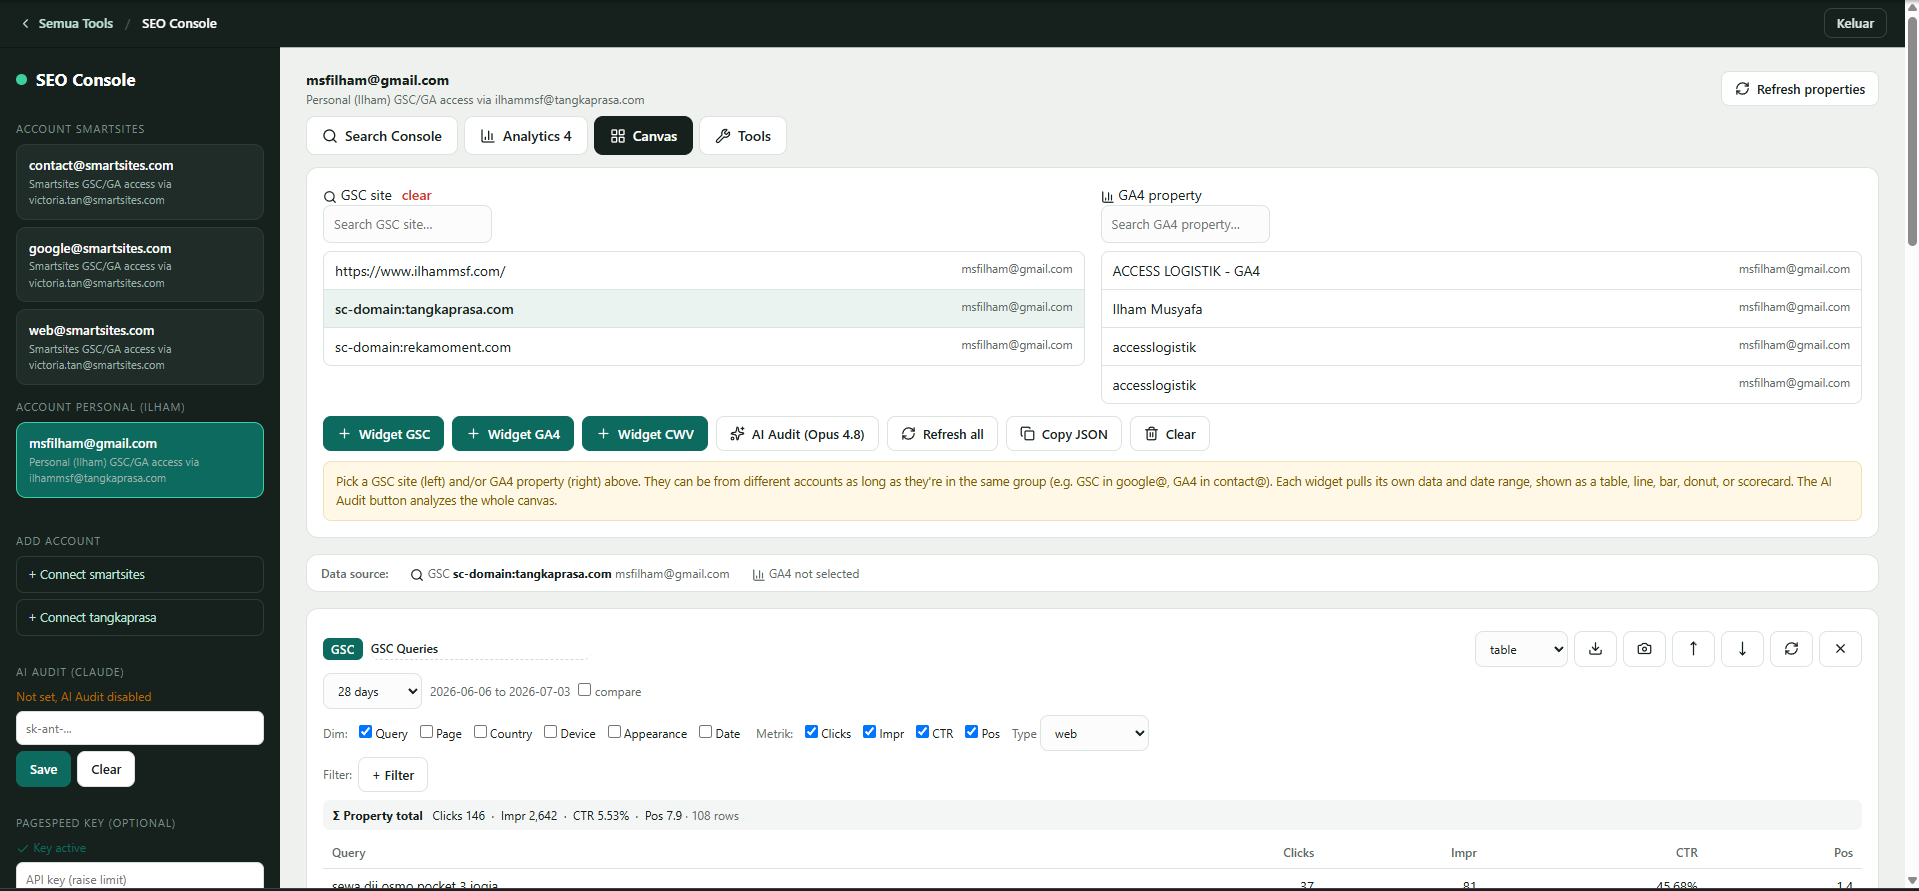
Task: Take a snapshot of GSC Queries widget
Action: (1644, 649)
